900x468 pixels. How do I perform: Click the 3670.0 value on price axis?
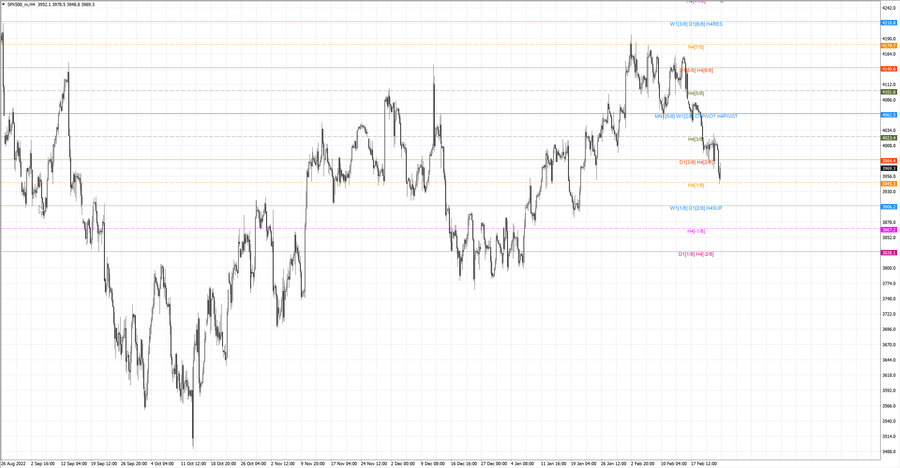(x=889, y=345)
